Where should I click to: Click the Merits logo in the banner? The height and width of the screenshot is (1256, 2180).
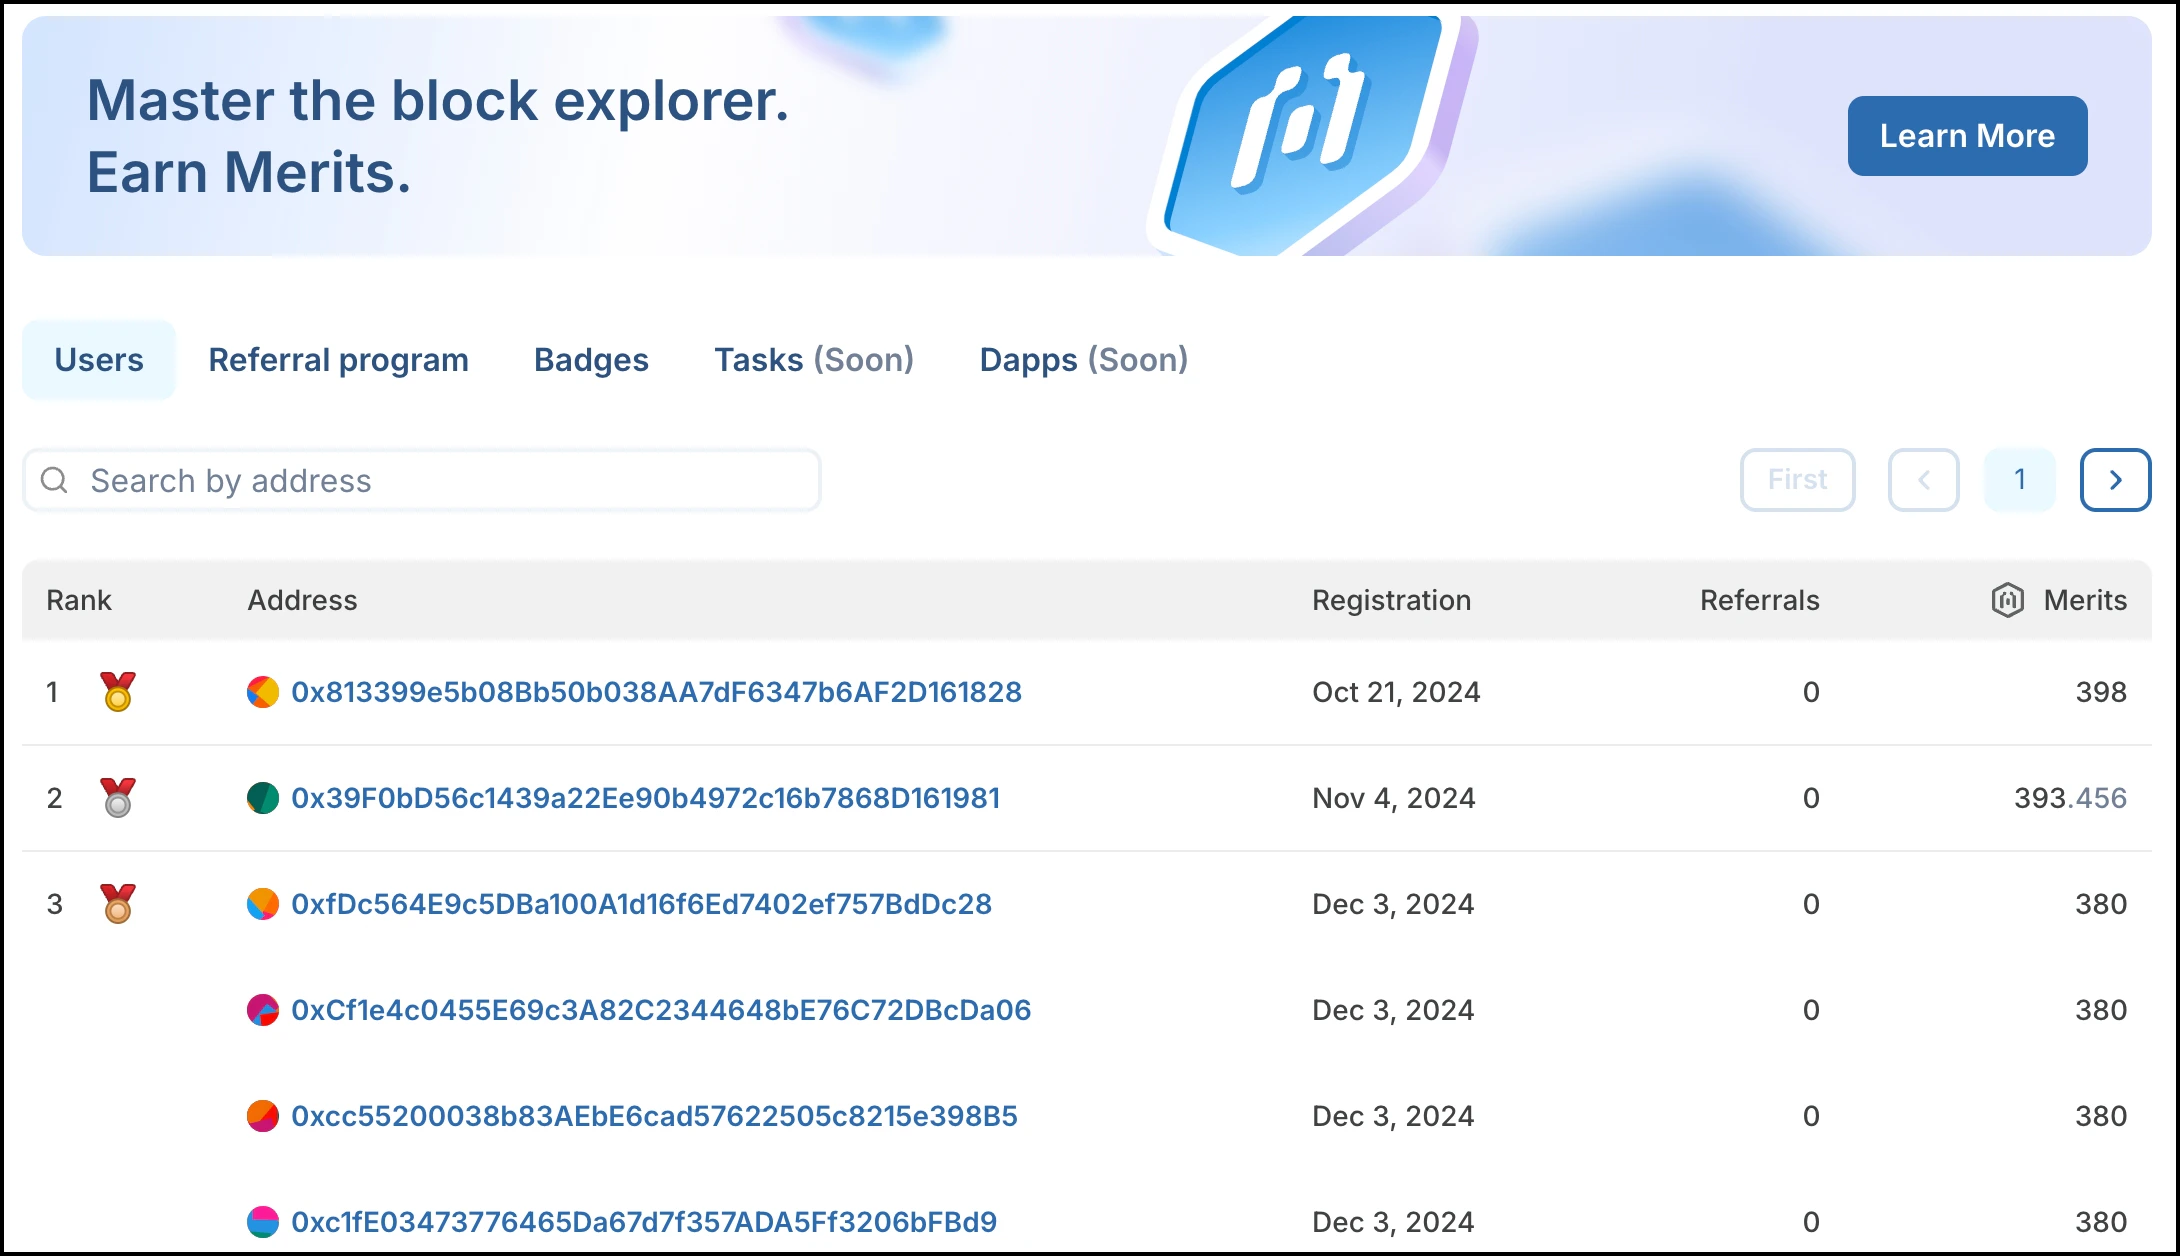pyautogui.click(x=1300, y=130)
